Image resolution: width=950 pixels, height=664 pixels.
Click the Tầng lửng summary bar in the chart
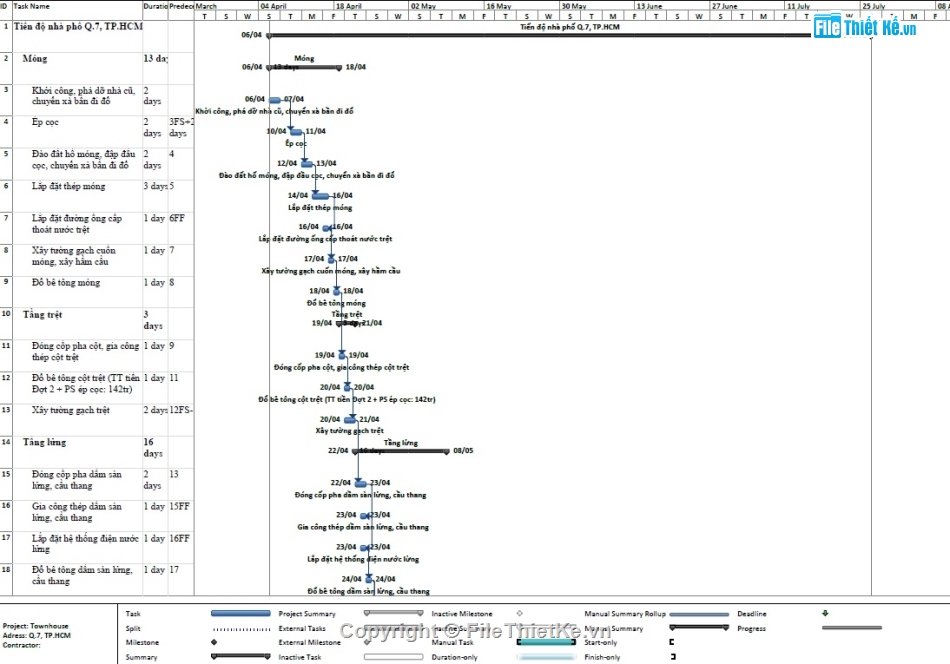point(401,451)
